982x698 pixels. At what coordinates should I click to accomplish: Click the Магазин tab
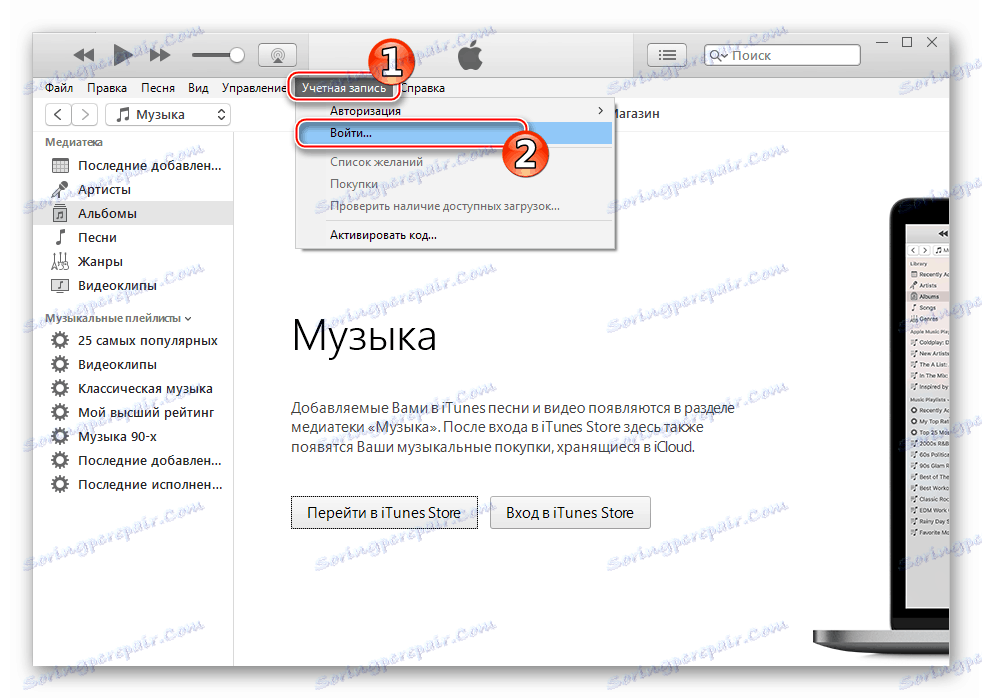coord(636,113)
